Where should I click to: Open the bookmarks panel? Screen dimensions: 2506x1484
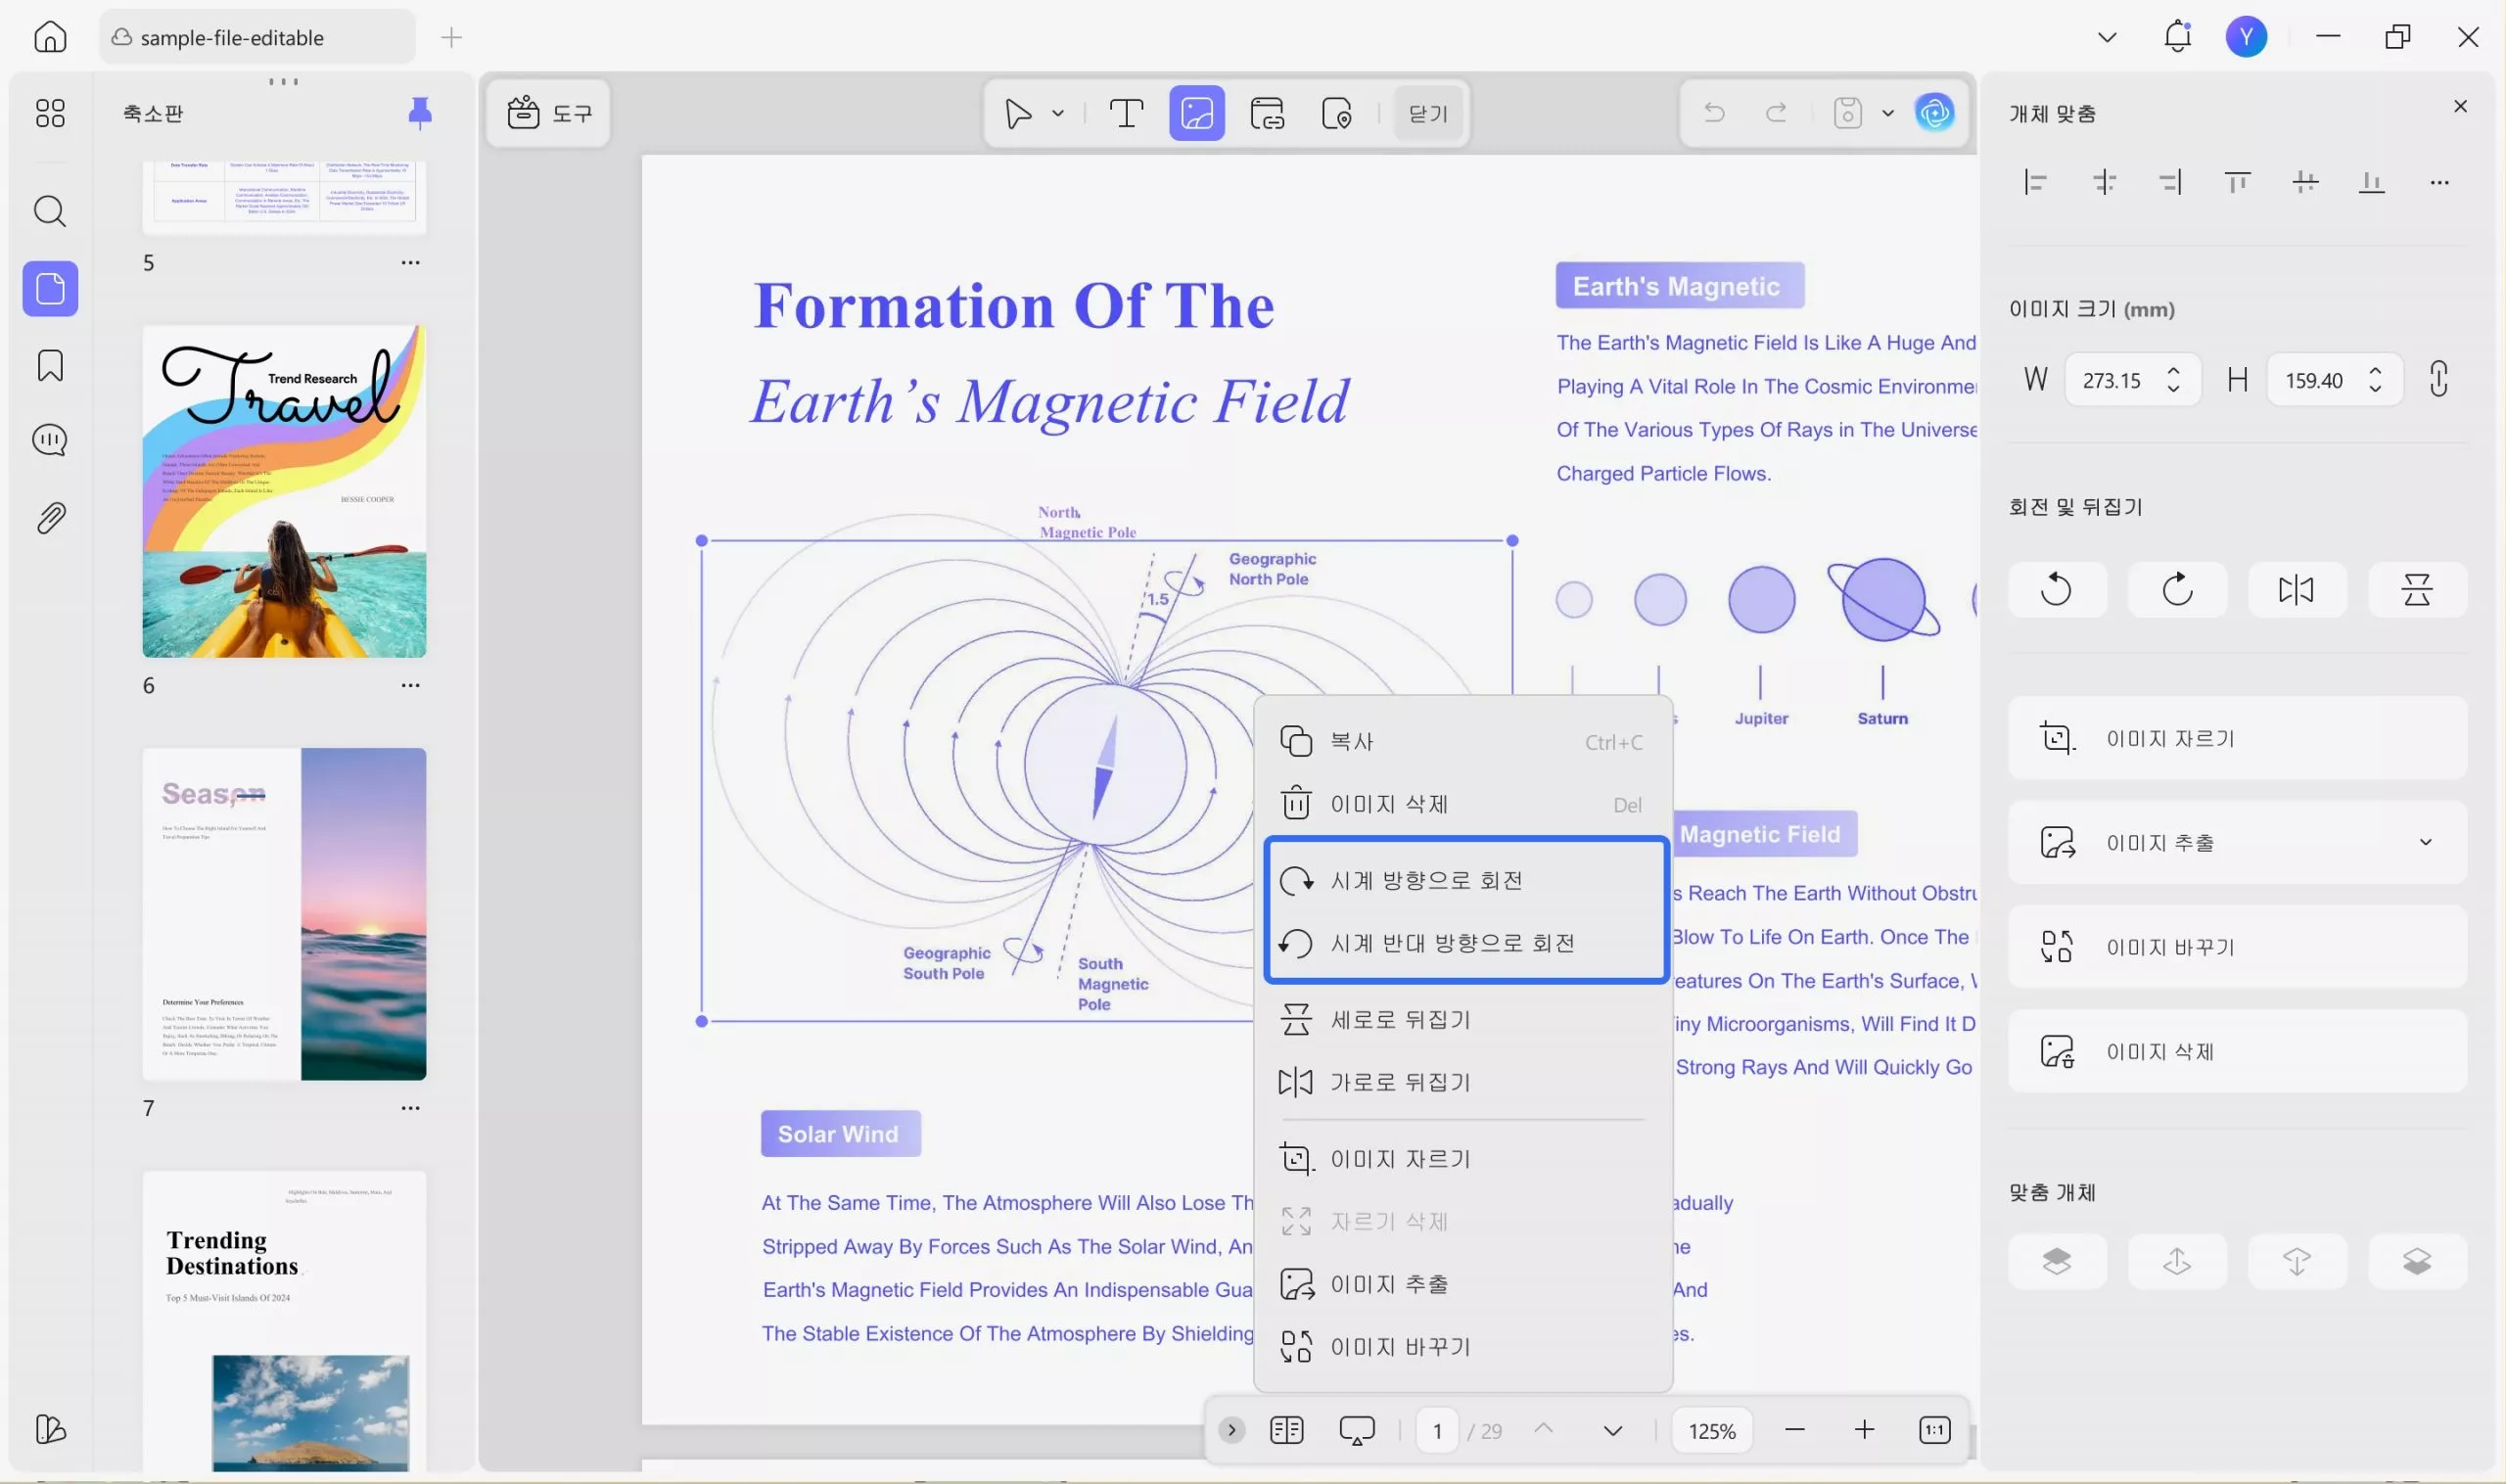click(50, 365)
